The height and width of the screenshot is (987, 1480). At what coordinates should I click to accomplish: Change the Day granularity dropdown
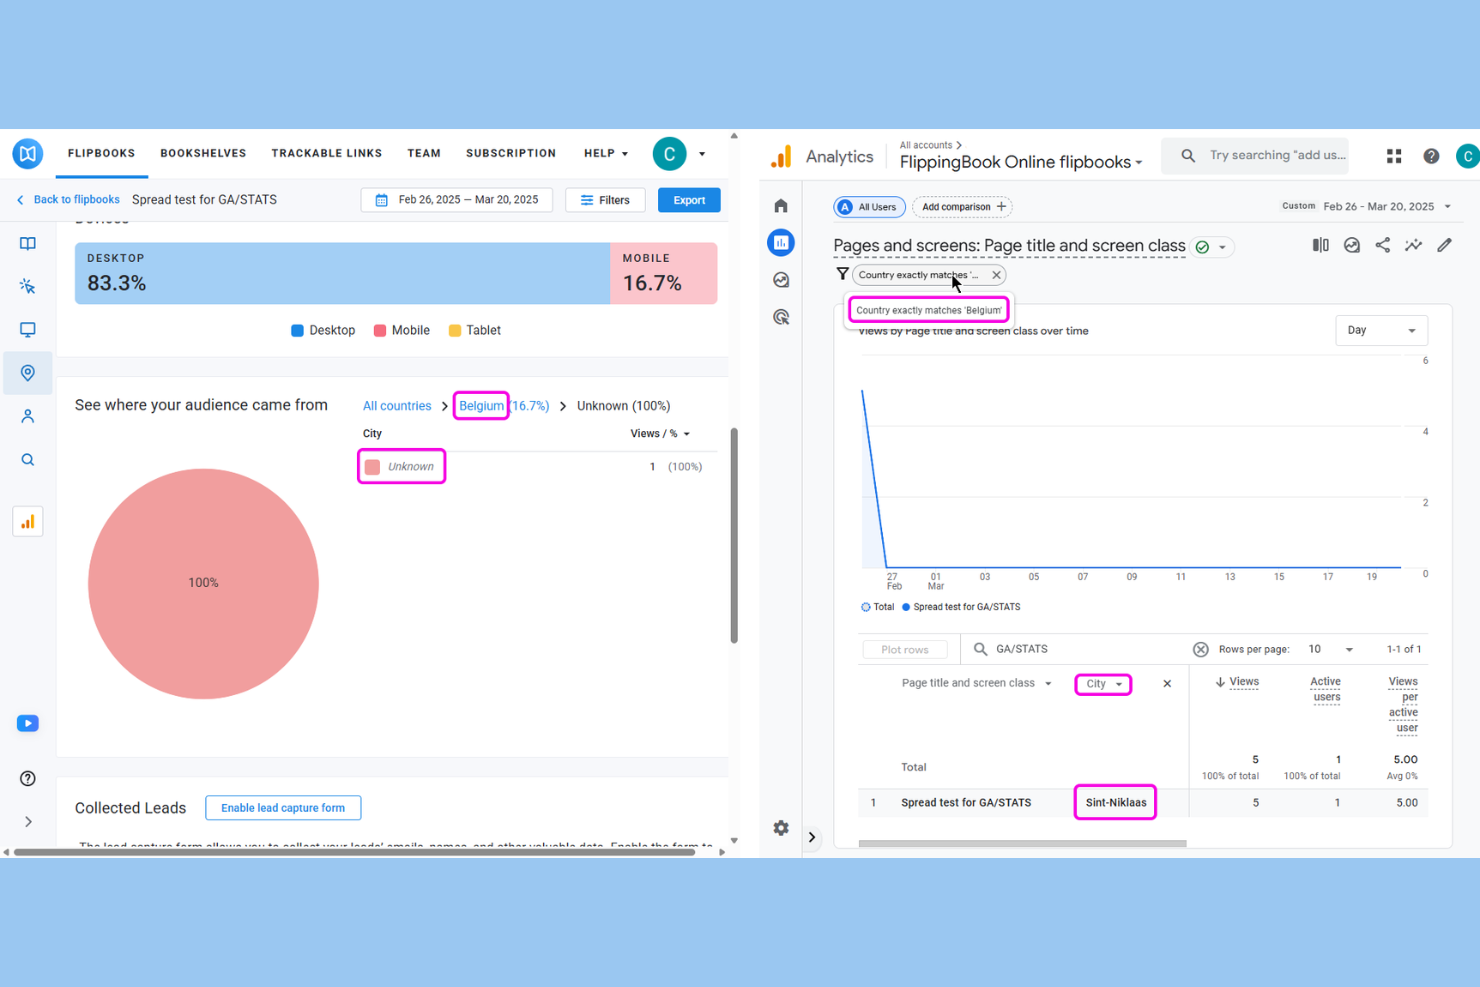[x=1381, y=331]
